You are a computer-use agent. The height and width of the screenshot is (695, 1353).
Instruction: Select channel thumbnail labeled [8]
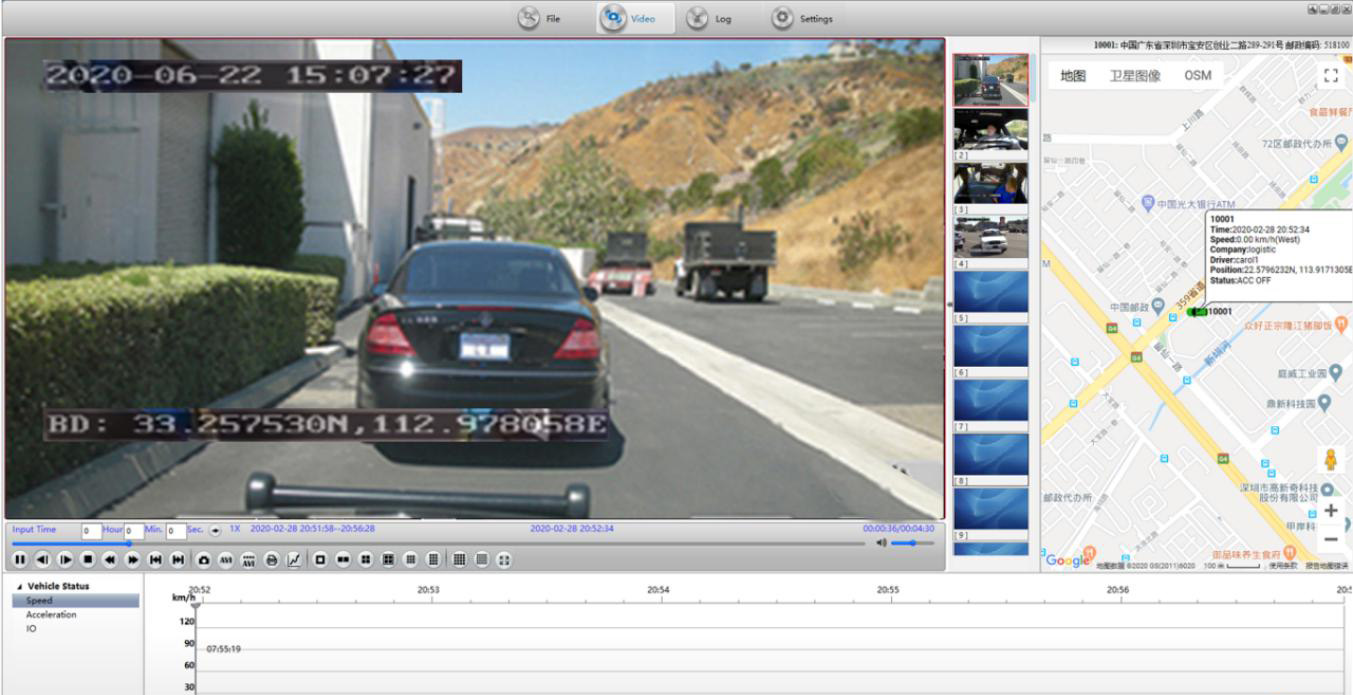point(990,454)
